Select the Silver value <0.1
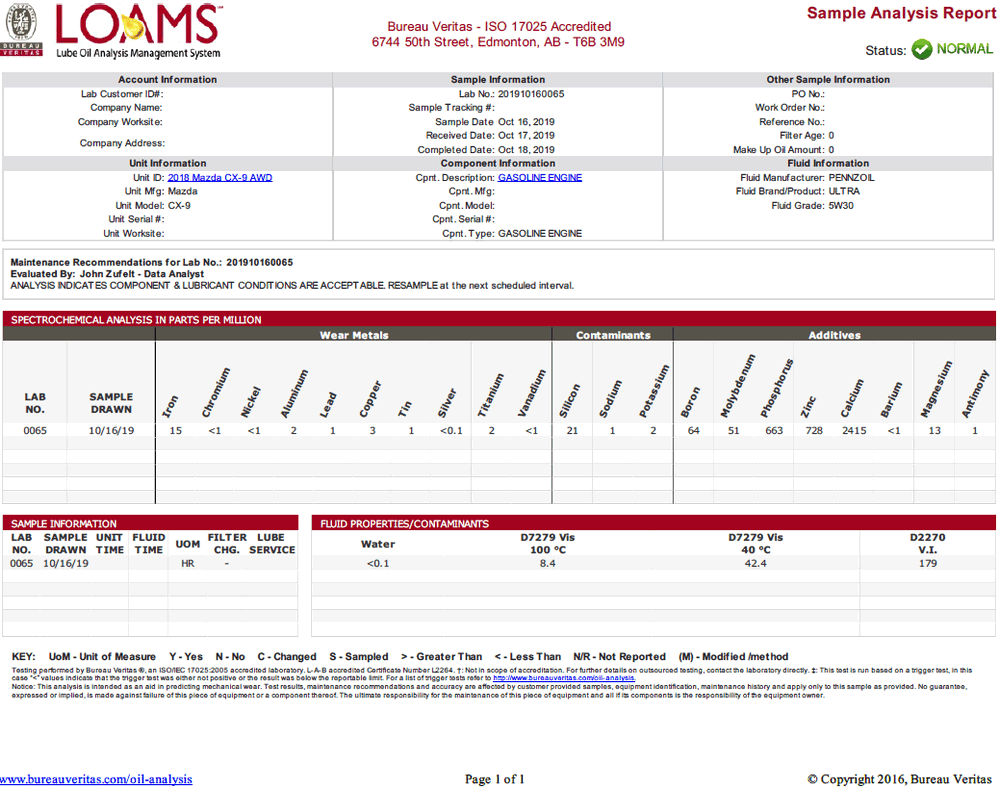Viewport: 1000px width, 789px height. (451, 431)
